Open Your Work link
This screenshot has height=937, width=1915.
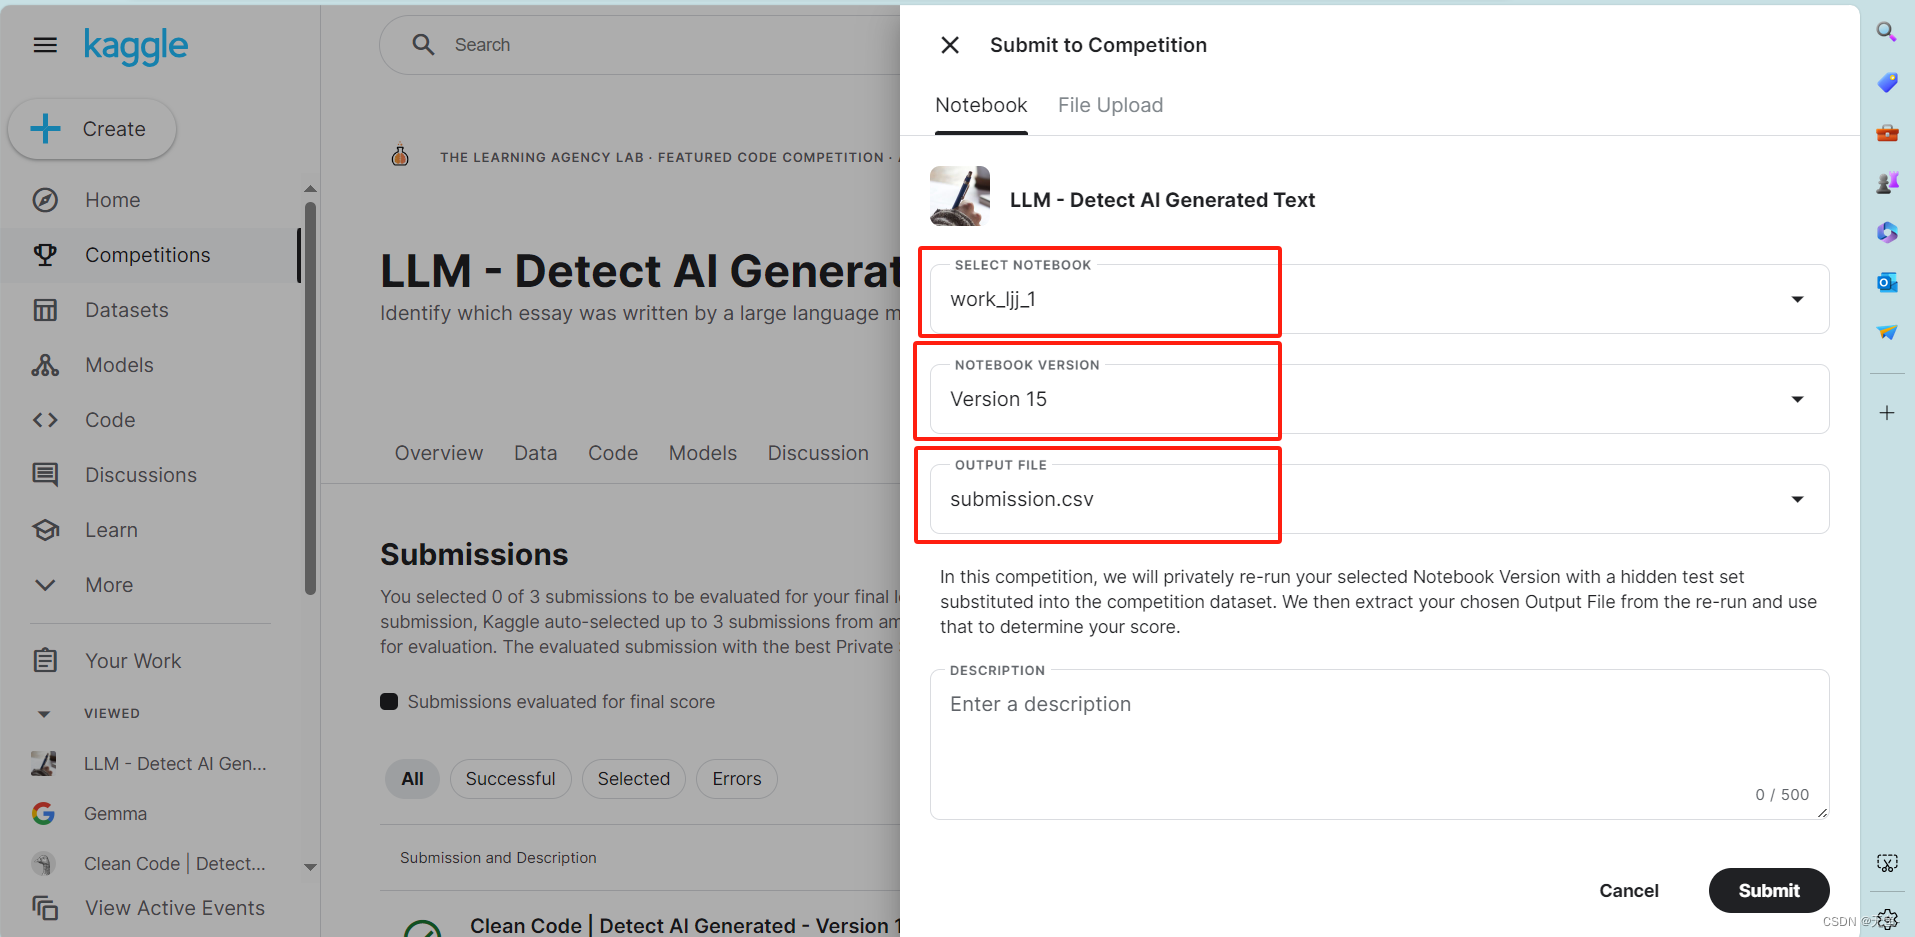point(133,661)
